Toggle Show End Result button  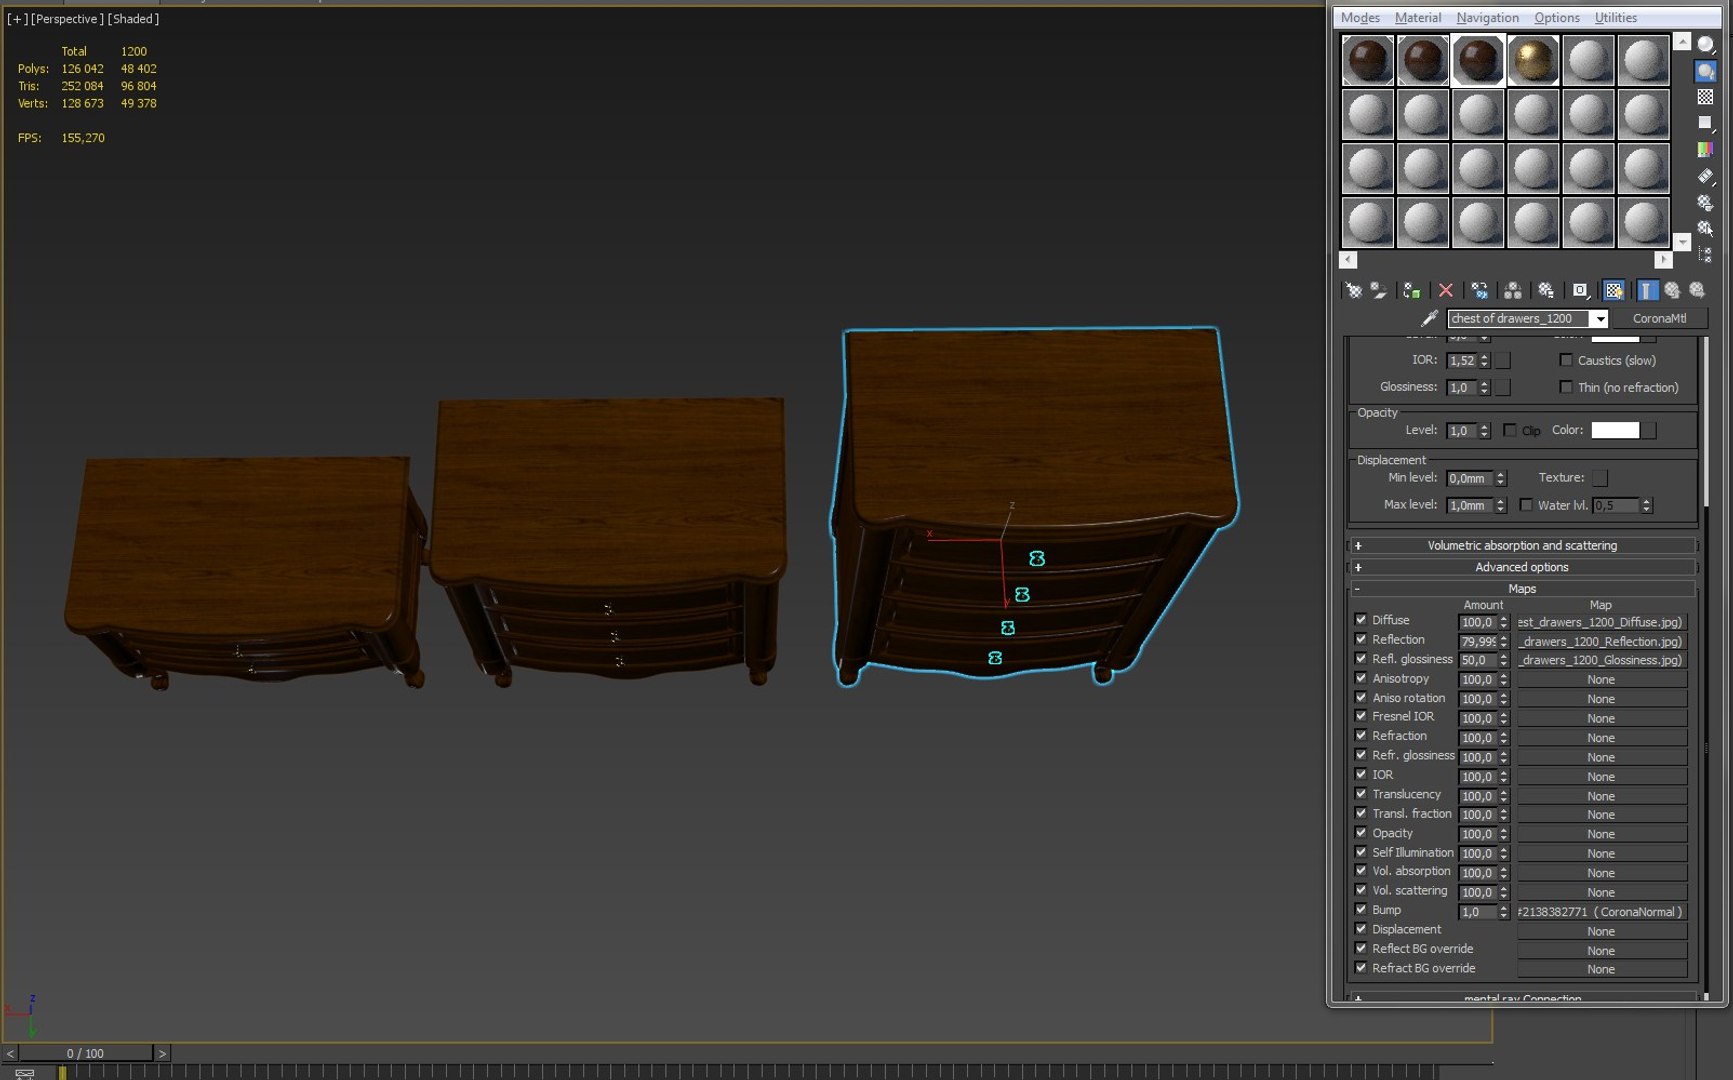pos(1646,290)
